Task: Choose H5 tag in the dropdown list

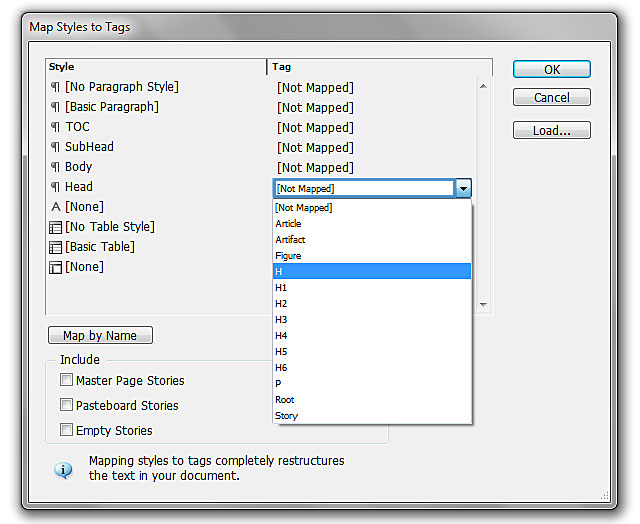Action: (372, 351)
